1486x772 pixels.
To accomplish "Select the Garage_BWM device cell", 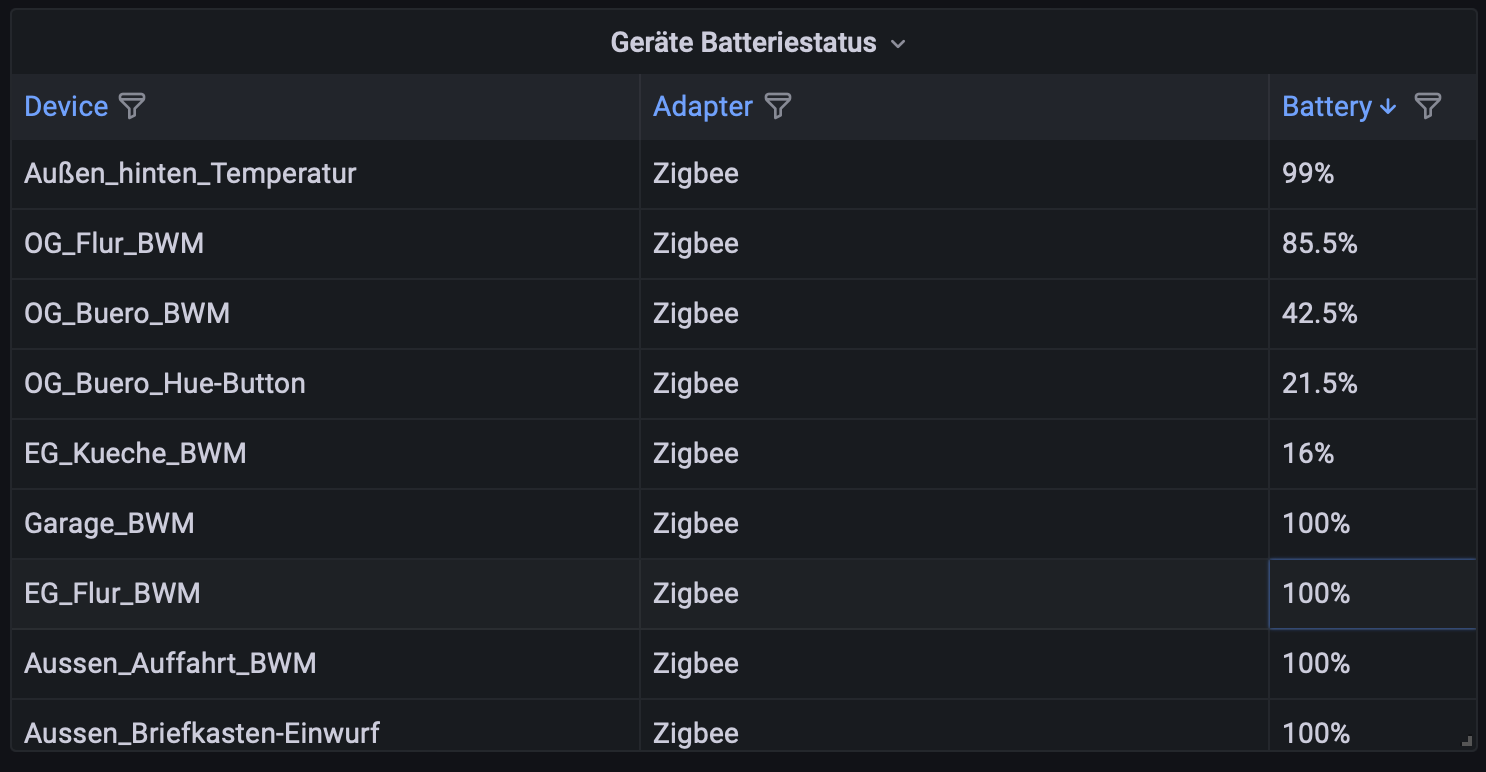I will (326, 524).
